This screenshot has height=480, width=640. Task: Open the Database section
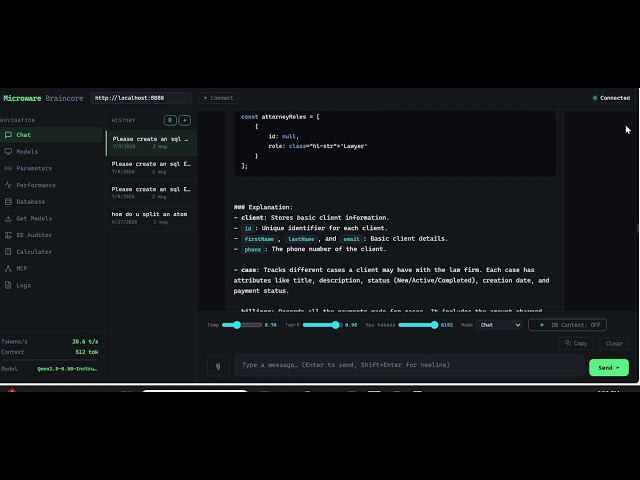click(51, 202)
